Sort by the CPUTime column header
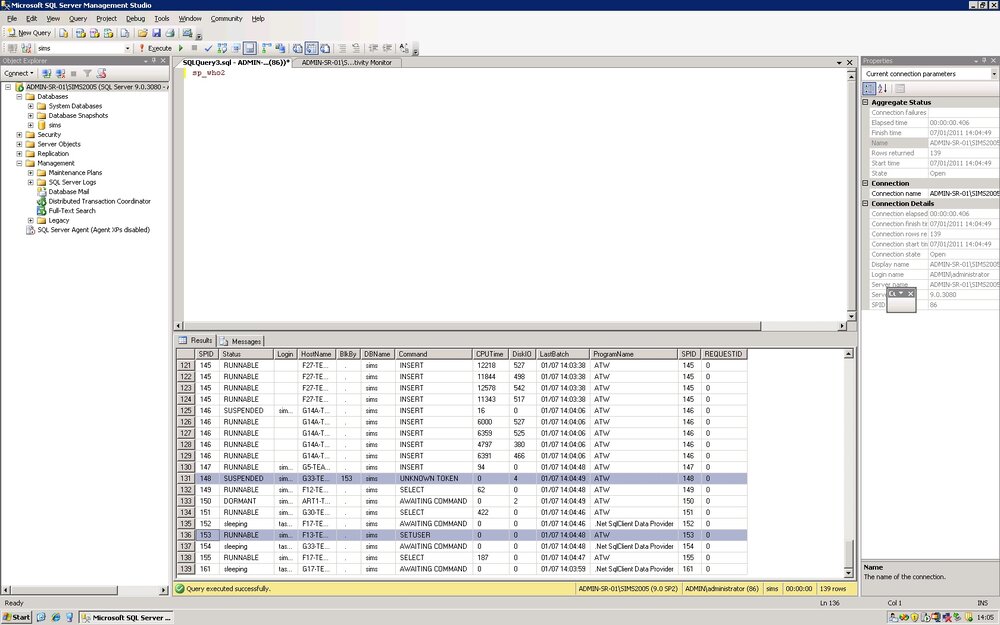 pyautogui.click(x=490, y=354)
